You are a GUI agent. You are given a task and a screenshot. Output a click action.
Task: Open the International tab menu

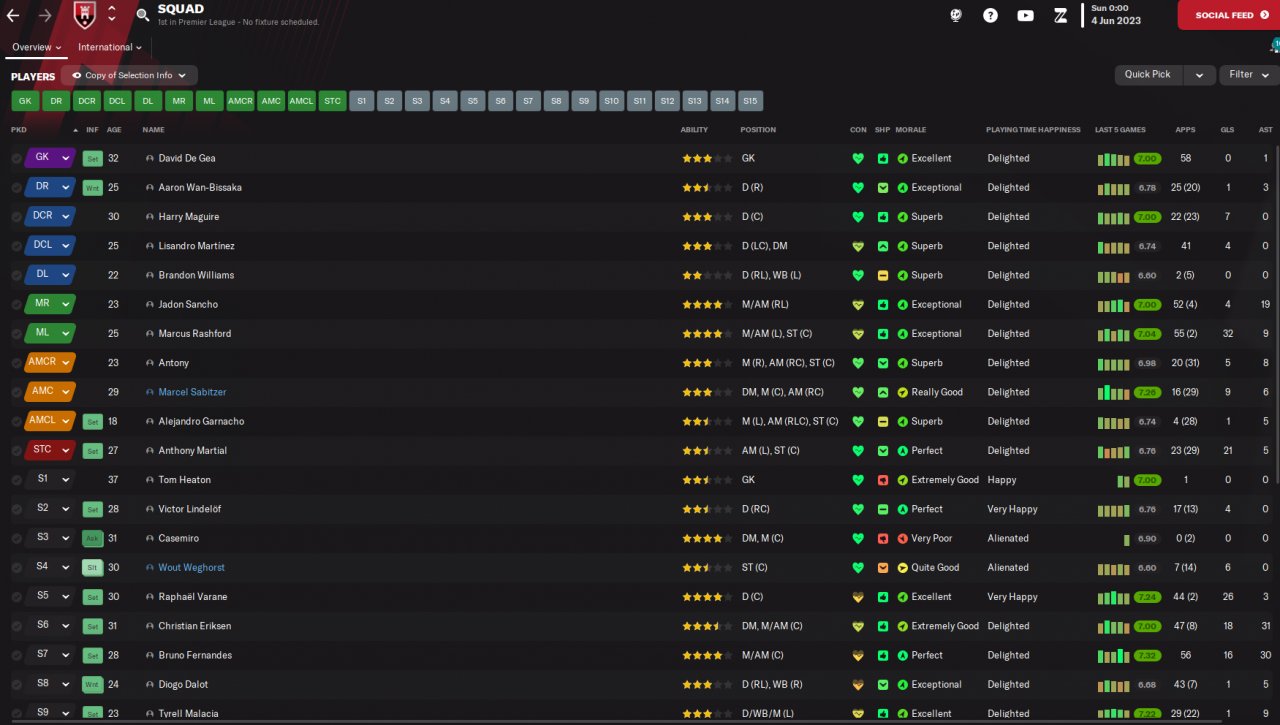point(110,47)
